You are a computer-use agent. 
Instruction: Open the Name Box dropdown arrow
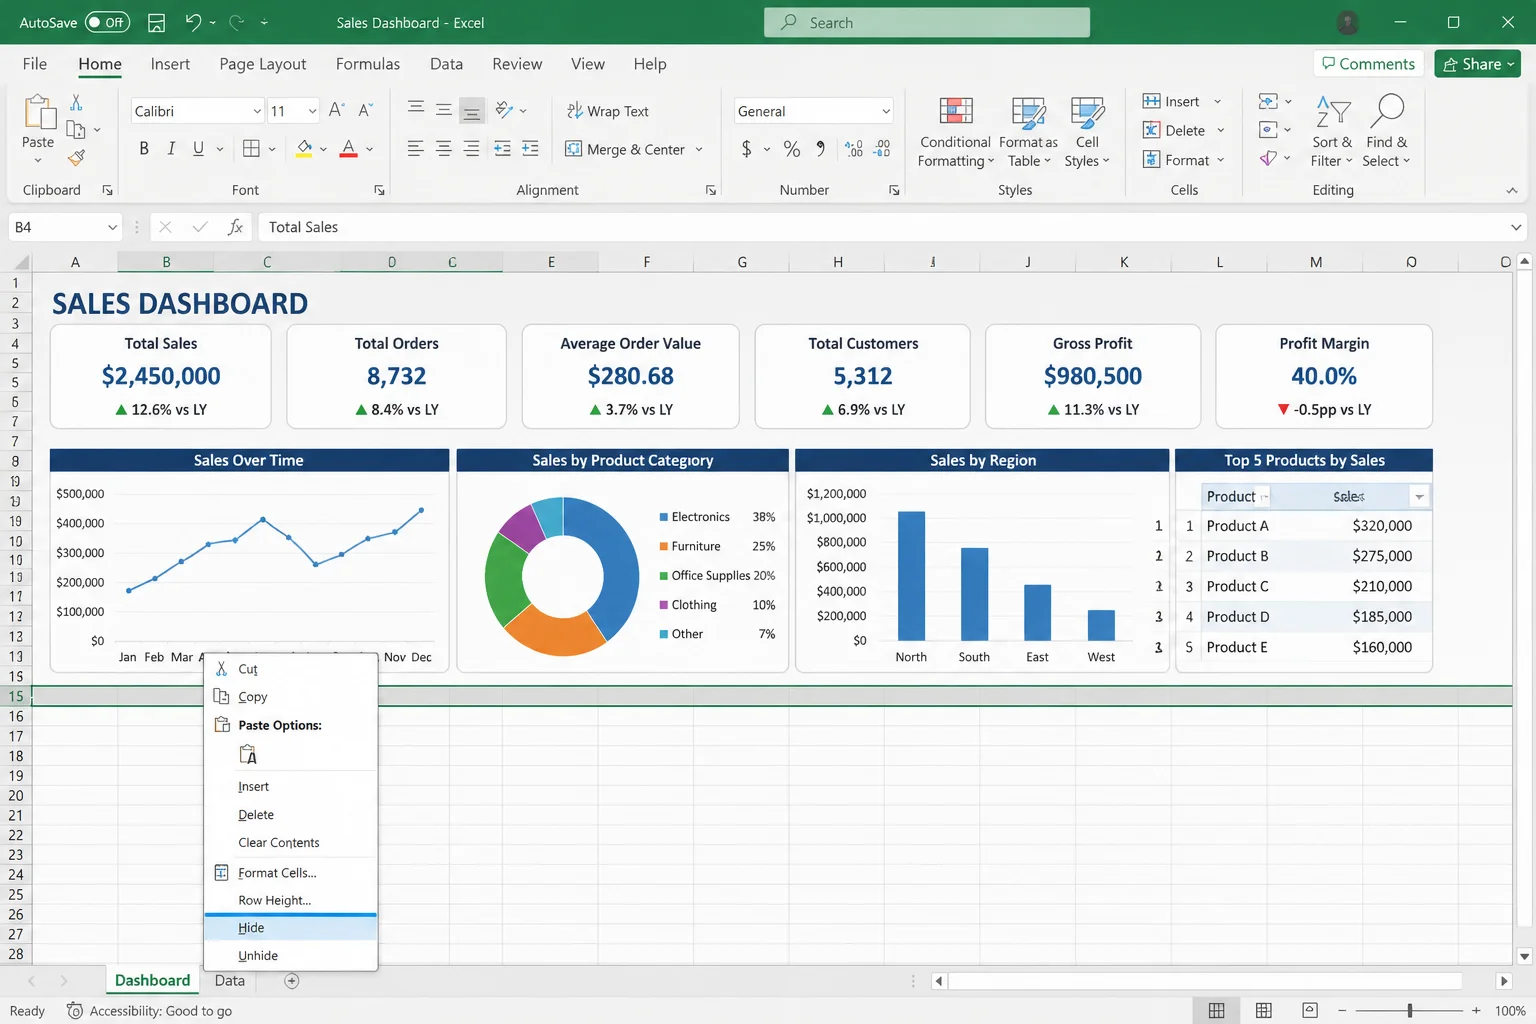(112, 228)
